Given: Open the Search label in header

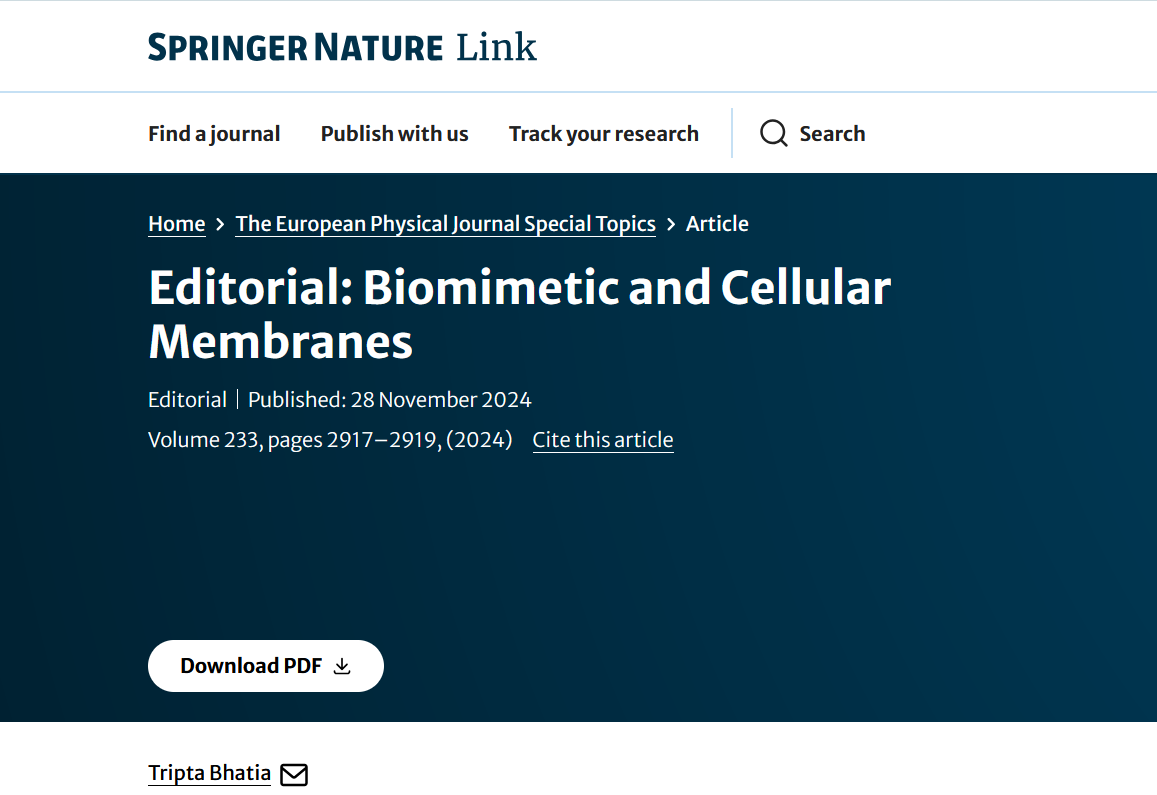Looking at the screenshot, I should [x=832, y=134].
